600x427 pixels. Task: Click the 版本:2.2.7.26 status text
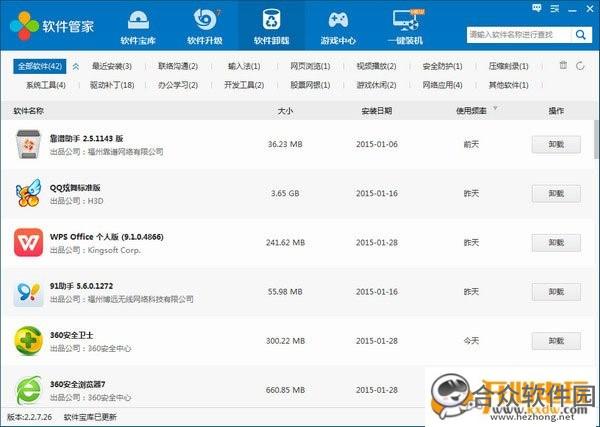pyautogui.click(x=29, y=417)
